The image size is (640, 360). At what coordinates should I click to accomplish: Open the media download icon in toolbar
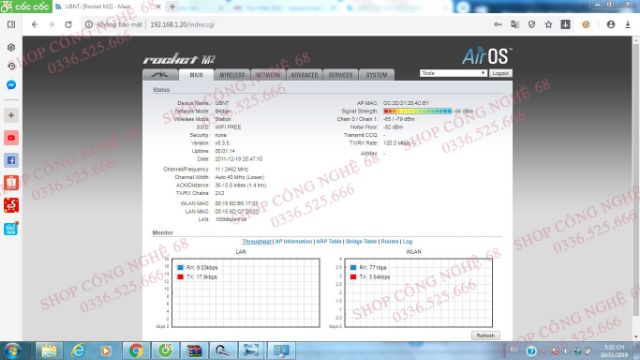565,24
